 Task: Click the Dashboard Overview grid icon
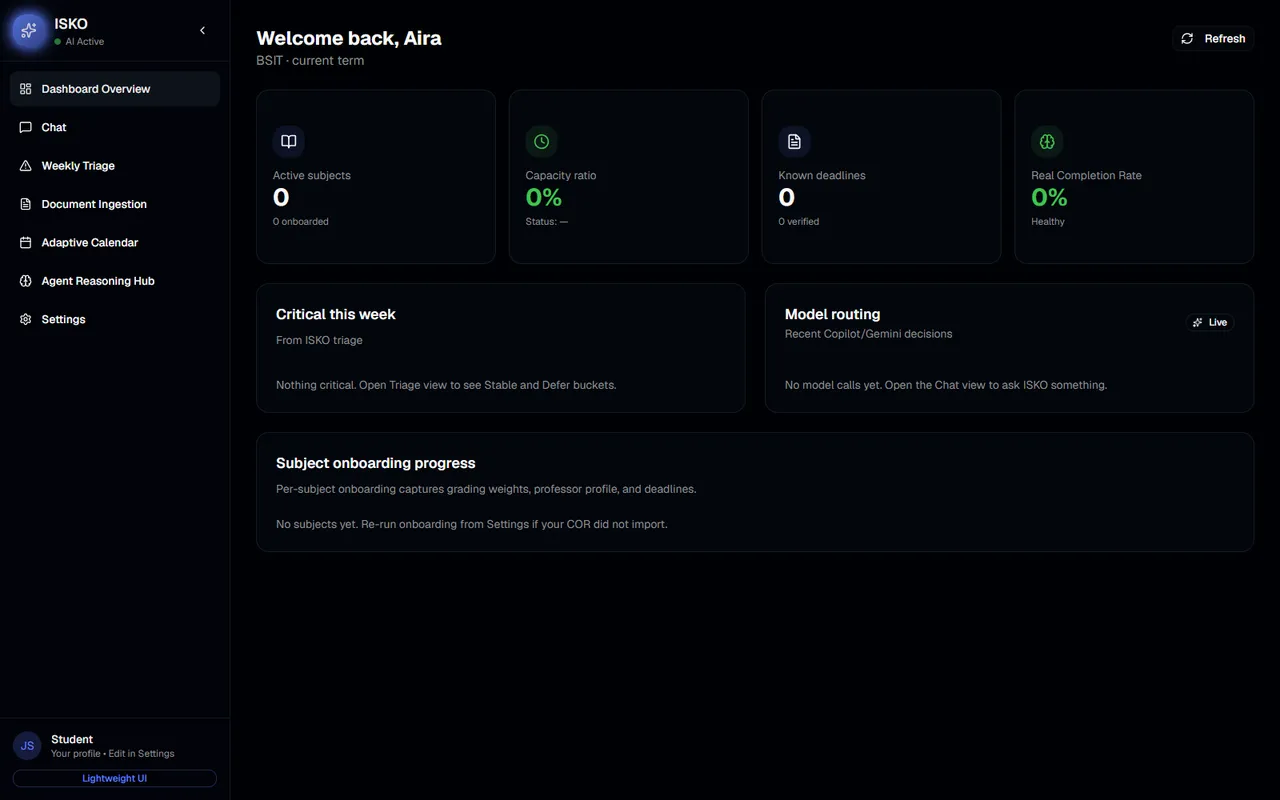[x=26, y=89]
